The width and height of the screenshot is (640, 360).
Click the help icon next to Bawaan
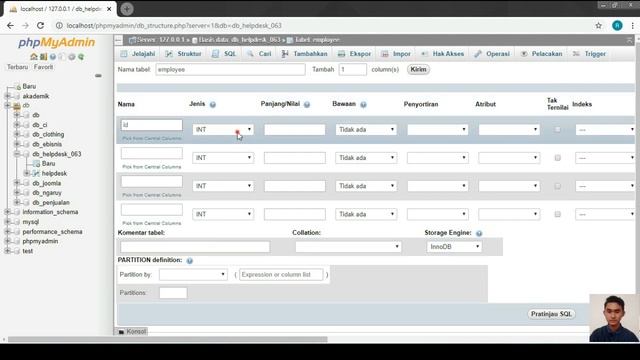click(363, 104)
